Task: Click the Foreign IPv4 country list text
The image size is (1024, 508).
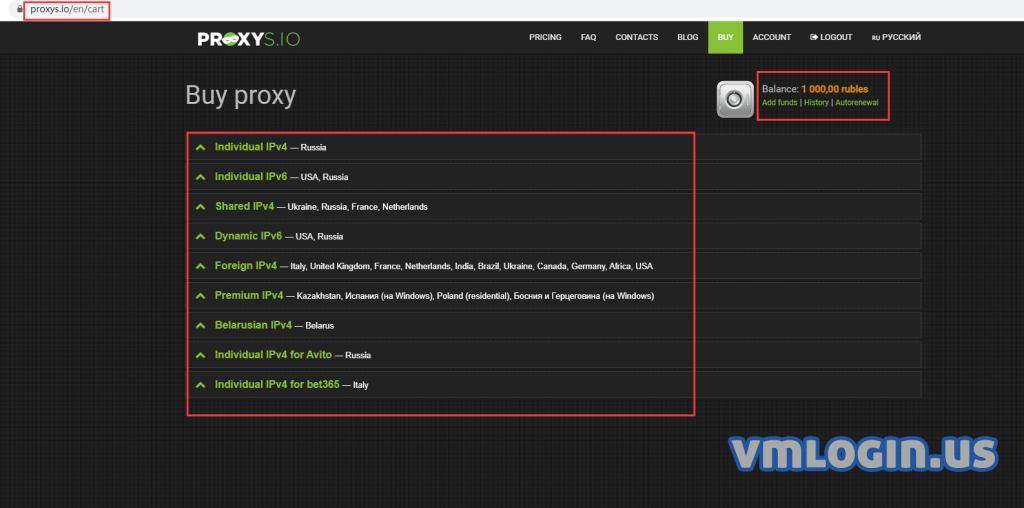Action: (x=472, y=266)
